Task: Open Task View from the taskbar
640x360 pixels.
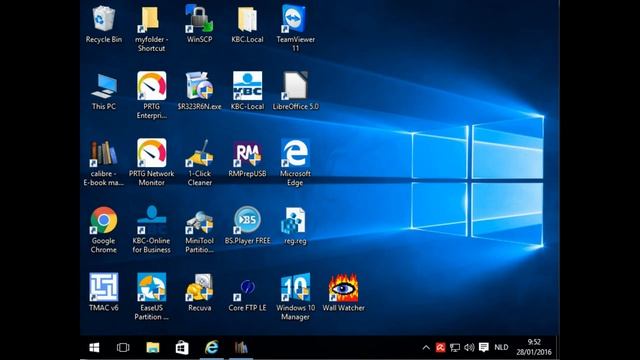Action: pos(123,347)
